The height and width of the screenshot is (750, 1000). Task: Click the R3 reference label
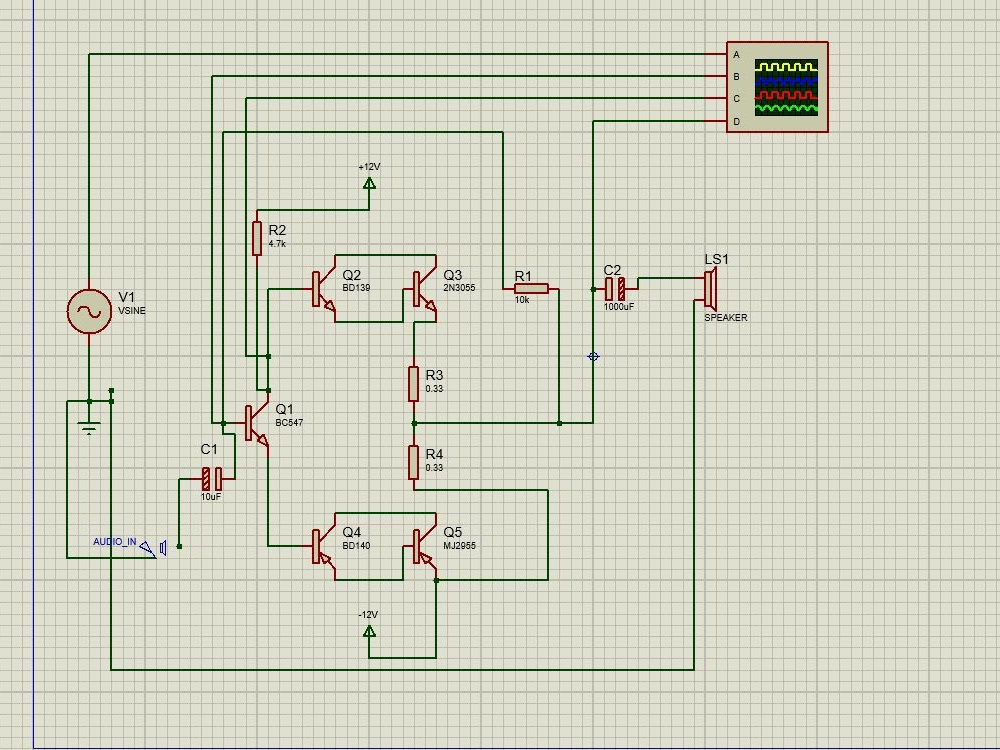[x=434, y=375]
